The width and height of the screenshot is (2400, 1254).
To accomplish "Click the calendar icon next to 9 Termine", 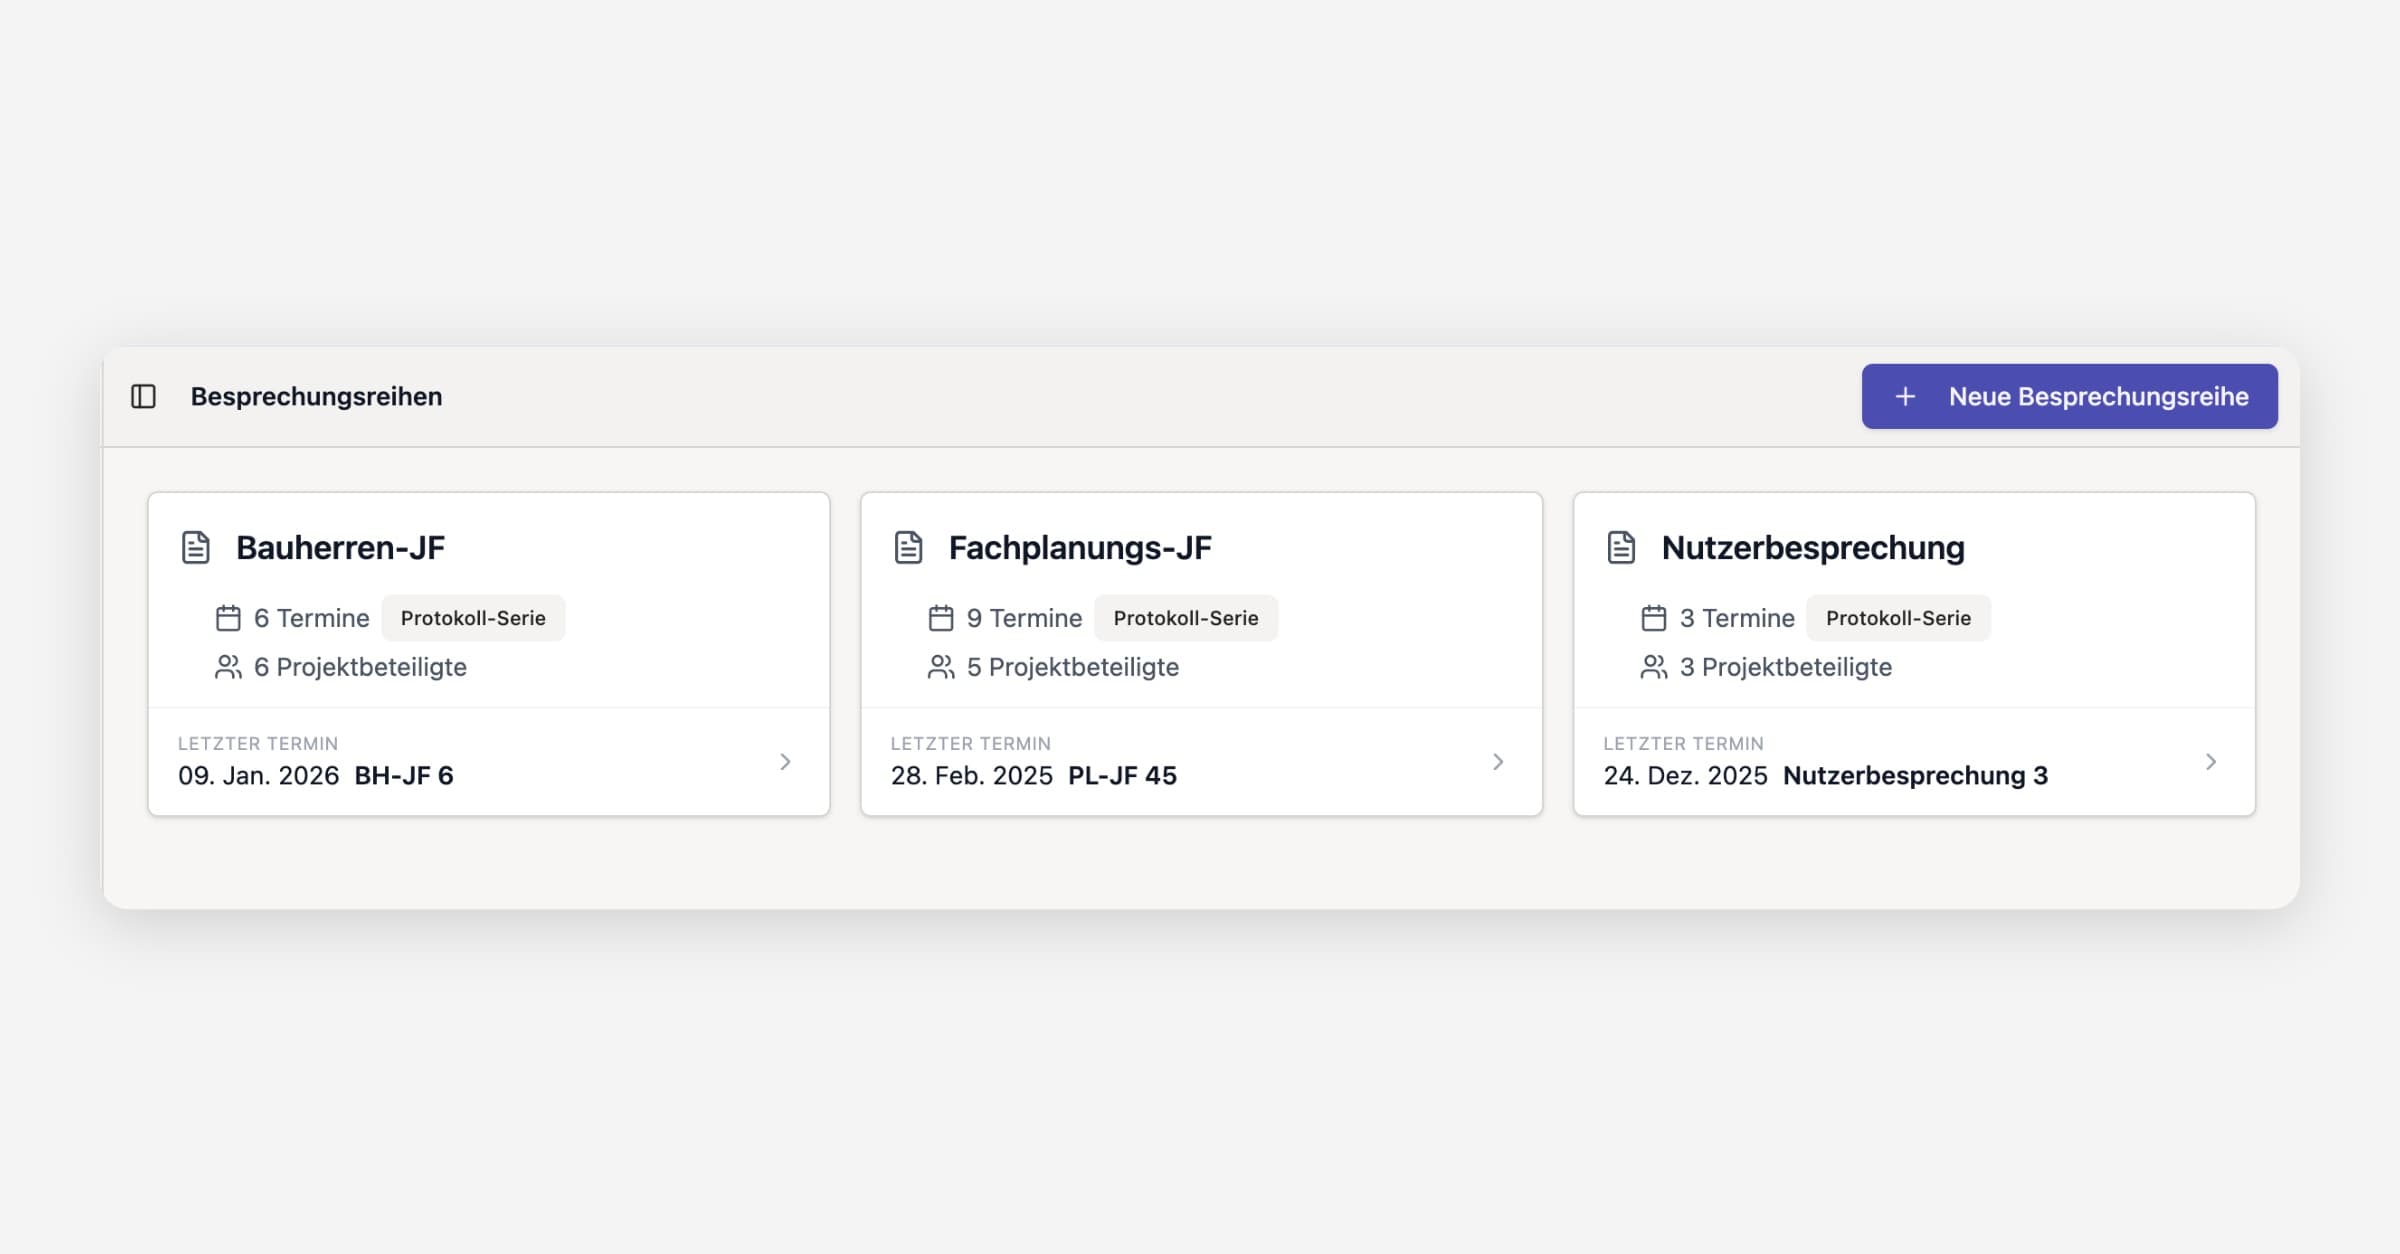I will tap(941, 618).
